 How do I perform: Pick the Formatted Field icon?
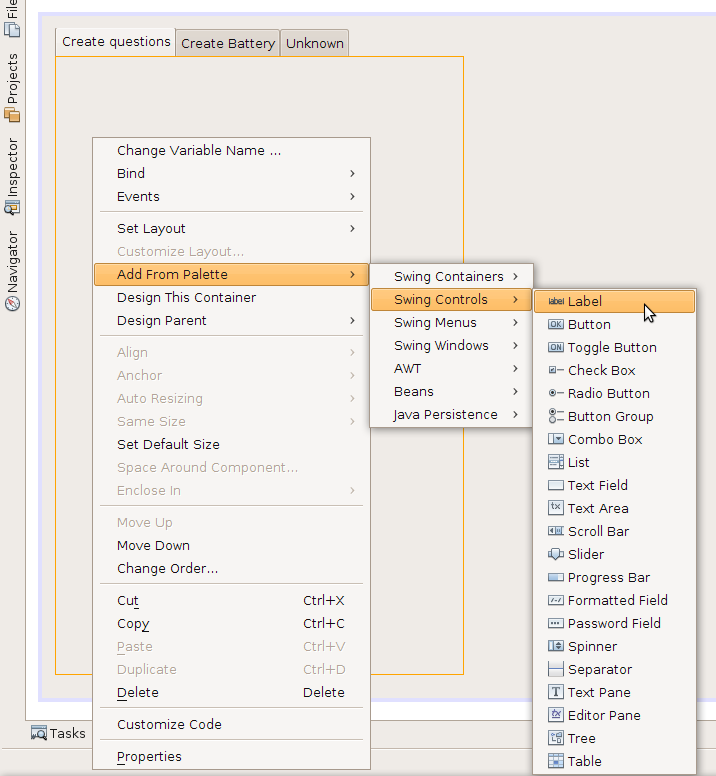click(556, 600)
